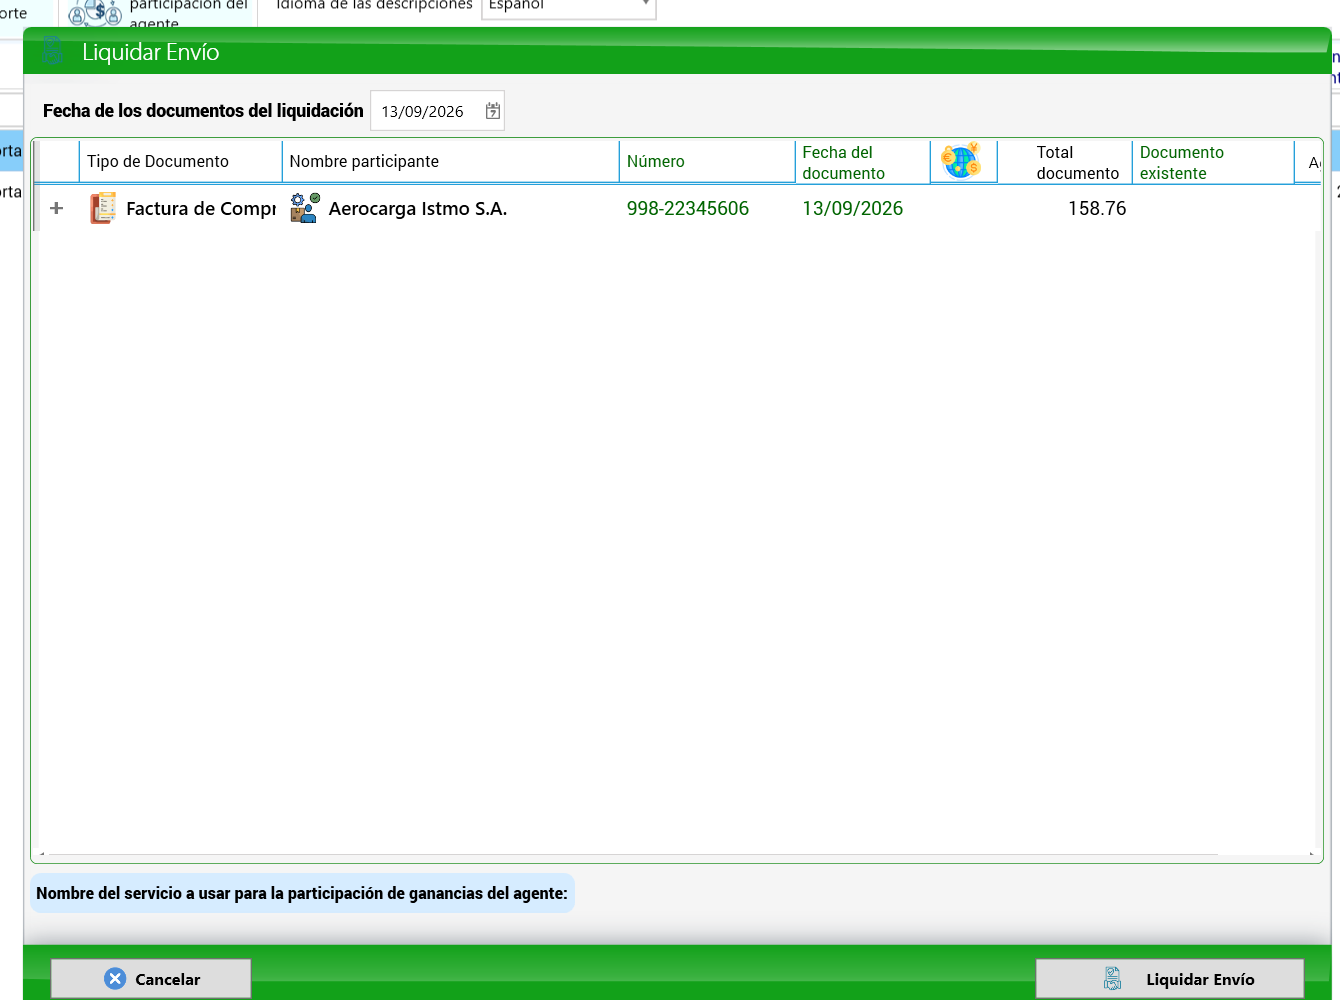
Task: Cancel the Liquidar Envío dialog
Action: pyautogui.click(x=151, y=979)
